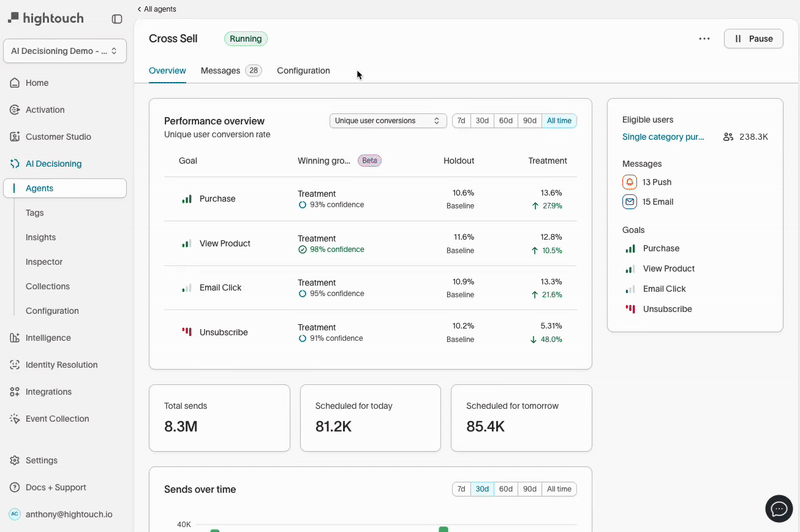Open Event Collection in the sidebar
Viewport: 800px width, 532px height.
point(57,419)
